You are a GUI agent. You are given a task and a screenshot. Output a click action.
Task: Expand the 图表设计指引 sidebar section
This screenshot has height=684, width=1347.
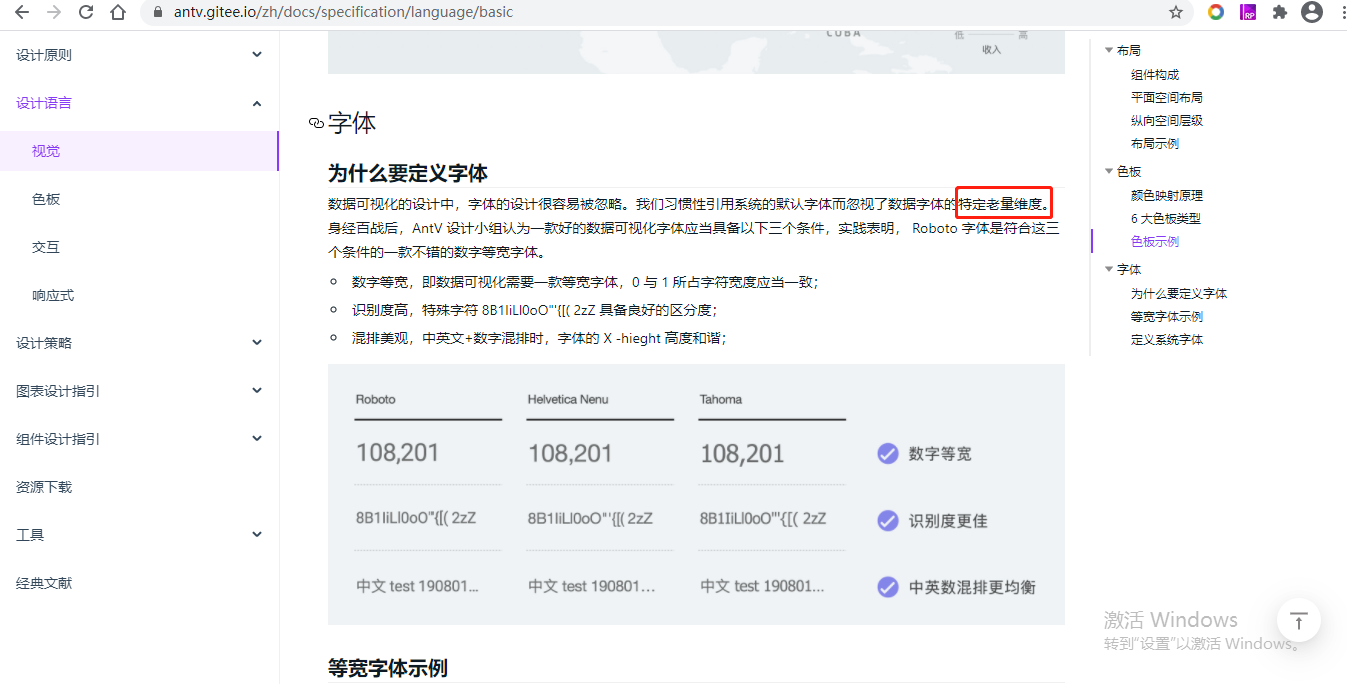[257, 391]
